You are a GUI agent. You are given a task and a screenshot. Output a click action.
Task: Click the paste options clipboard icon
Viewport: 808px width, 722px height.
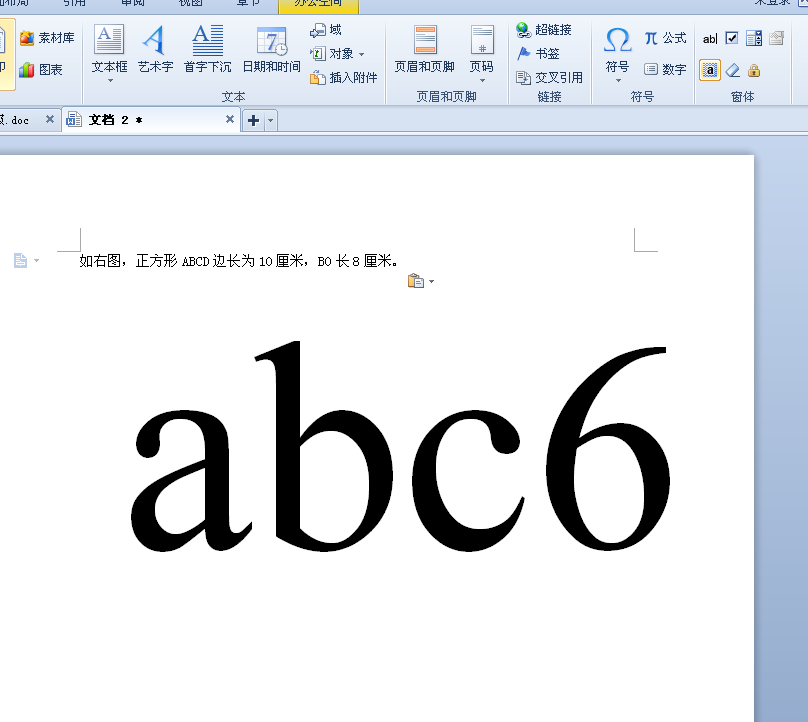pyautogui.click(x=415, y=281)
